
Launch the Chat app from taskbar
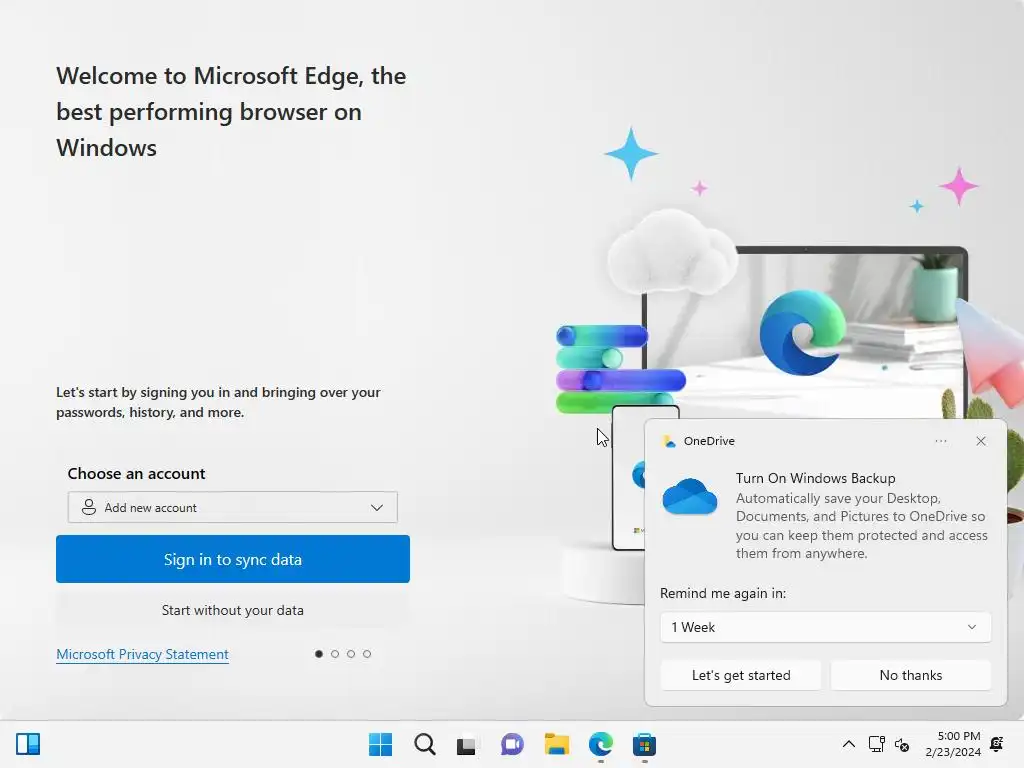[x=512, y=744]
